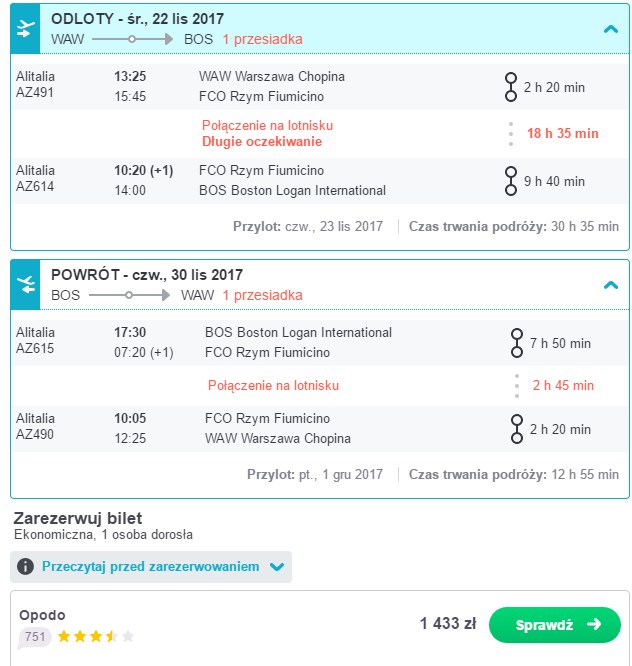The height and width of the screenshot is (666, 632).
Task: Click the Sprawdź button for Opodo
Action: pos(555,624)
